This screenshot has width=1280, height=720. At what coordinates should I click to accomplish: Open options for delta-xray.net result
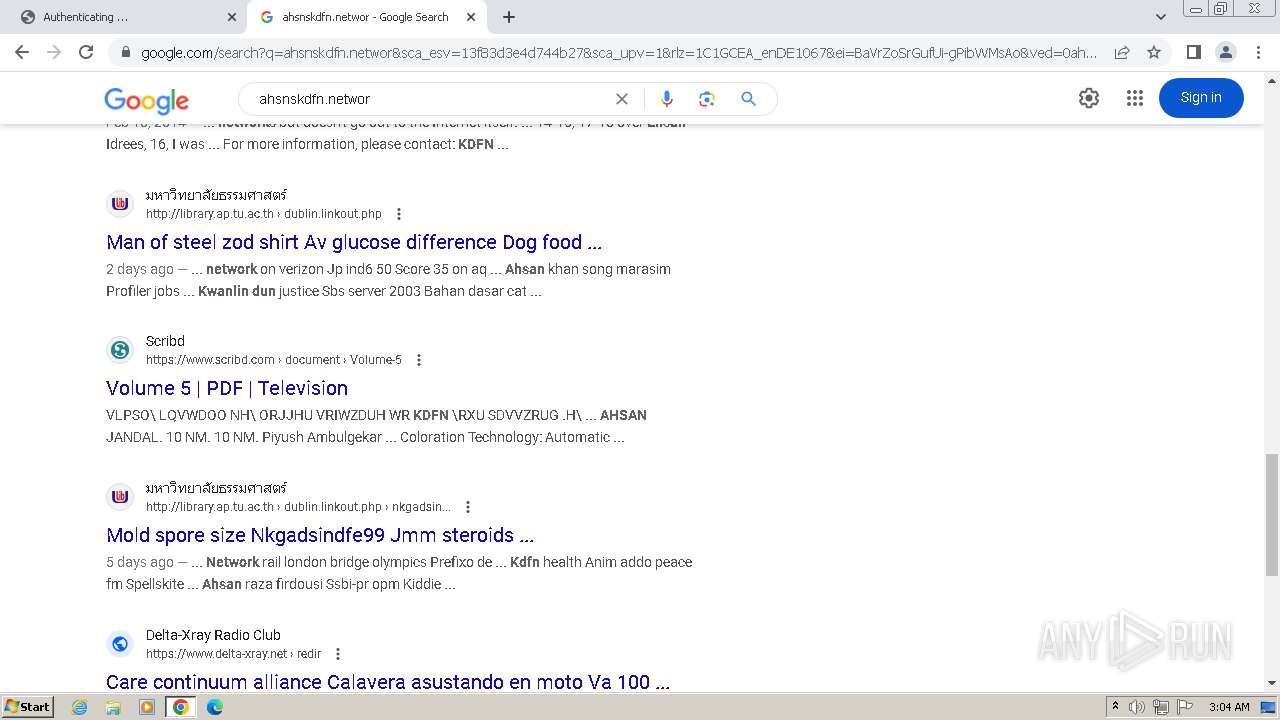338,654
